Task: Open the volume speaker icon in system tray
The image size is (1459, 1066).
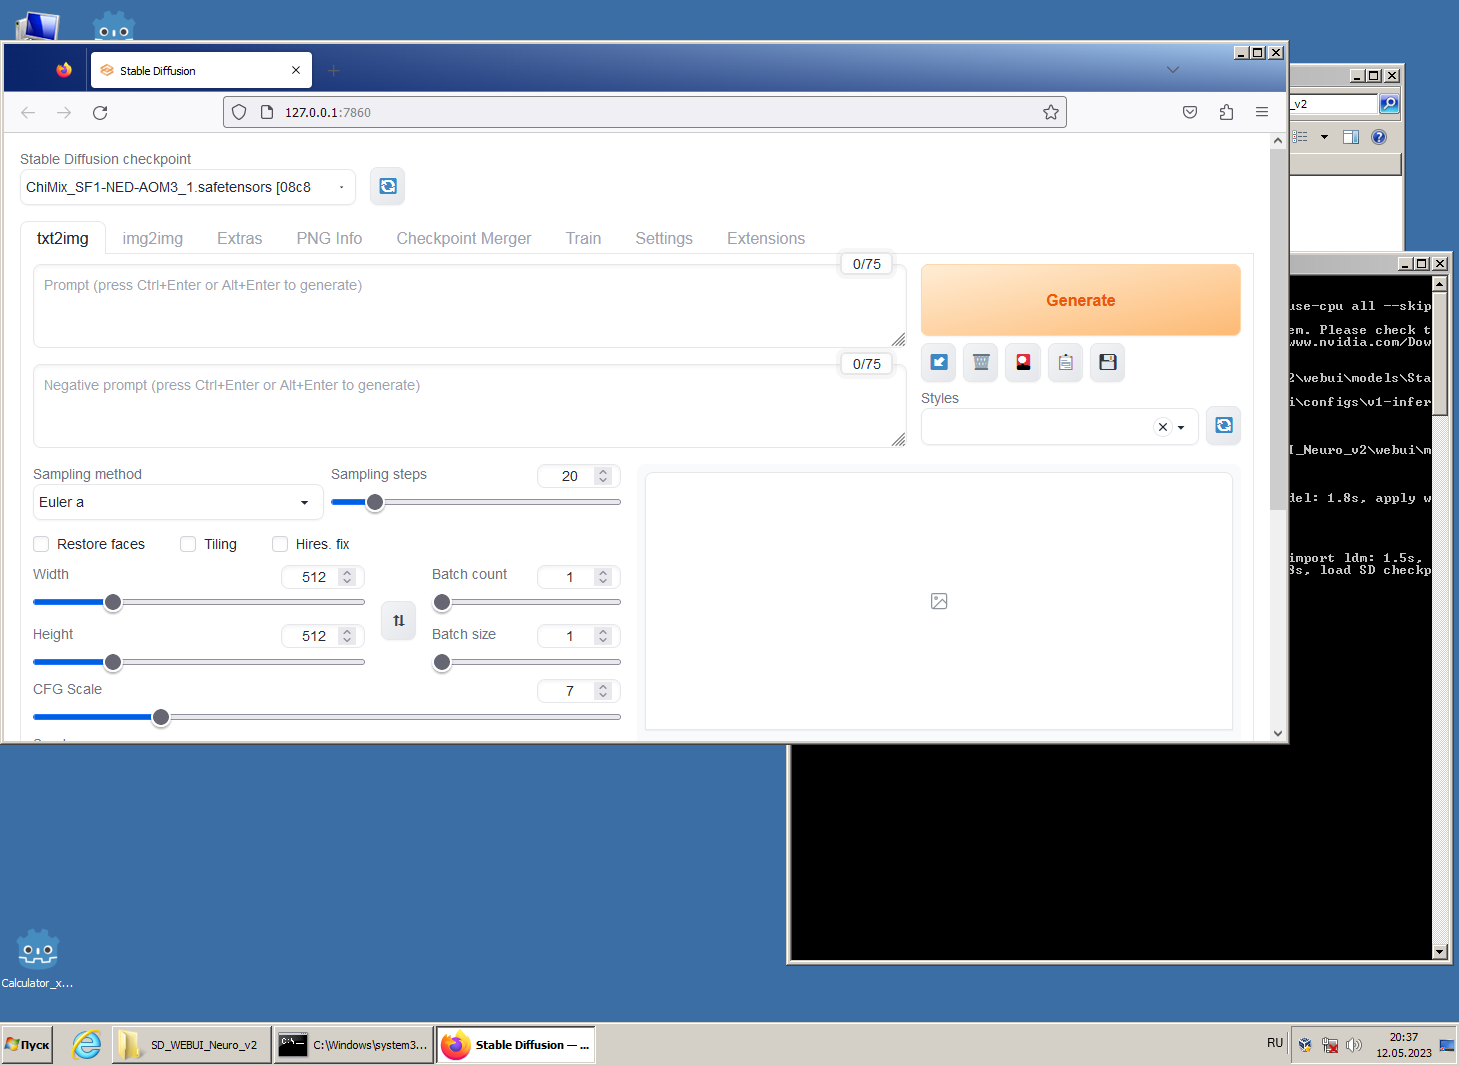Action: click(x=1354, y=1045)
